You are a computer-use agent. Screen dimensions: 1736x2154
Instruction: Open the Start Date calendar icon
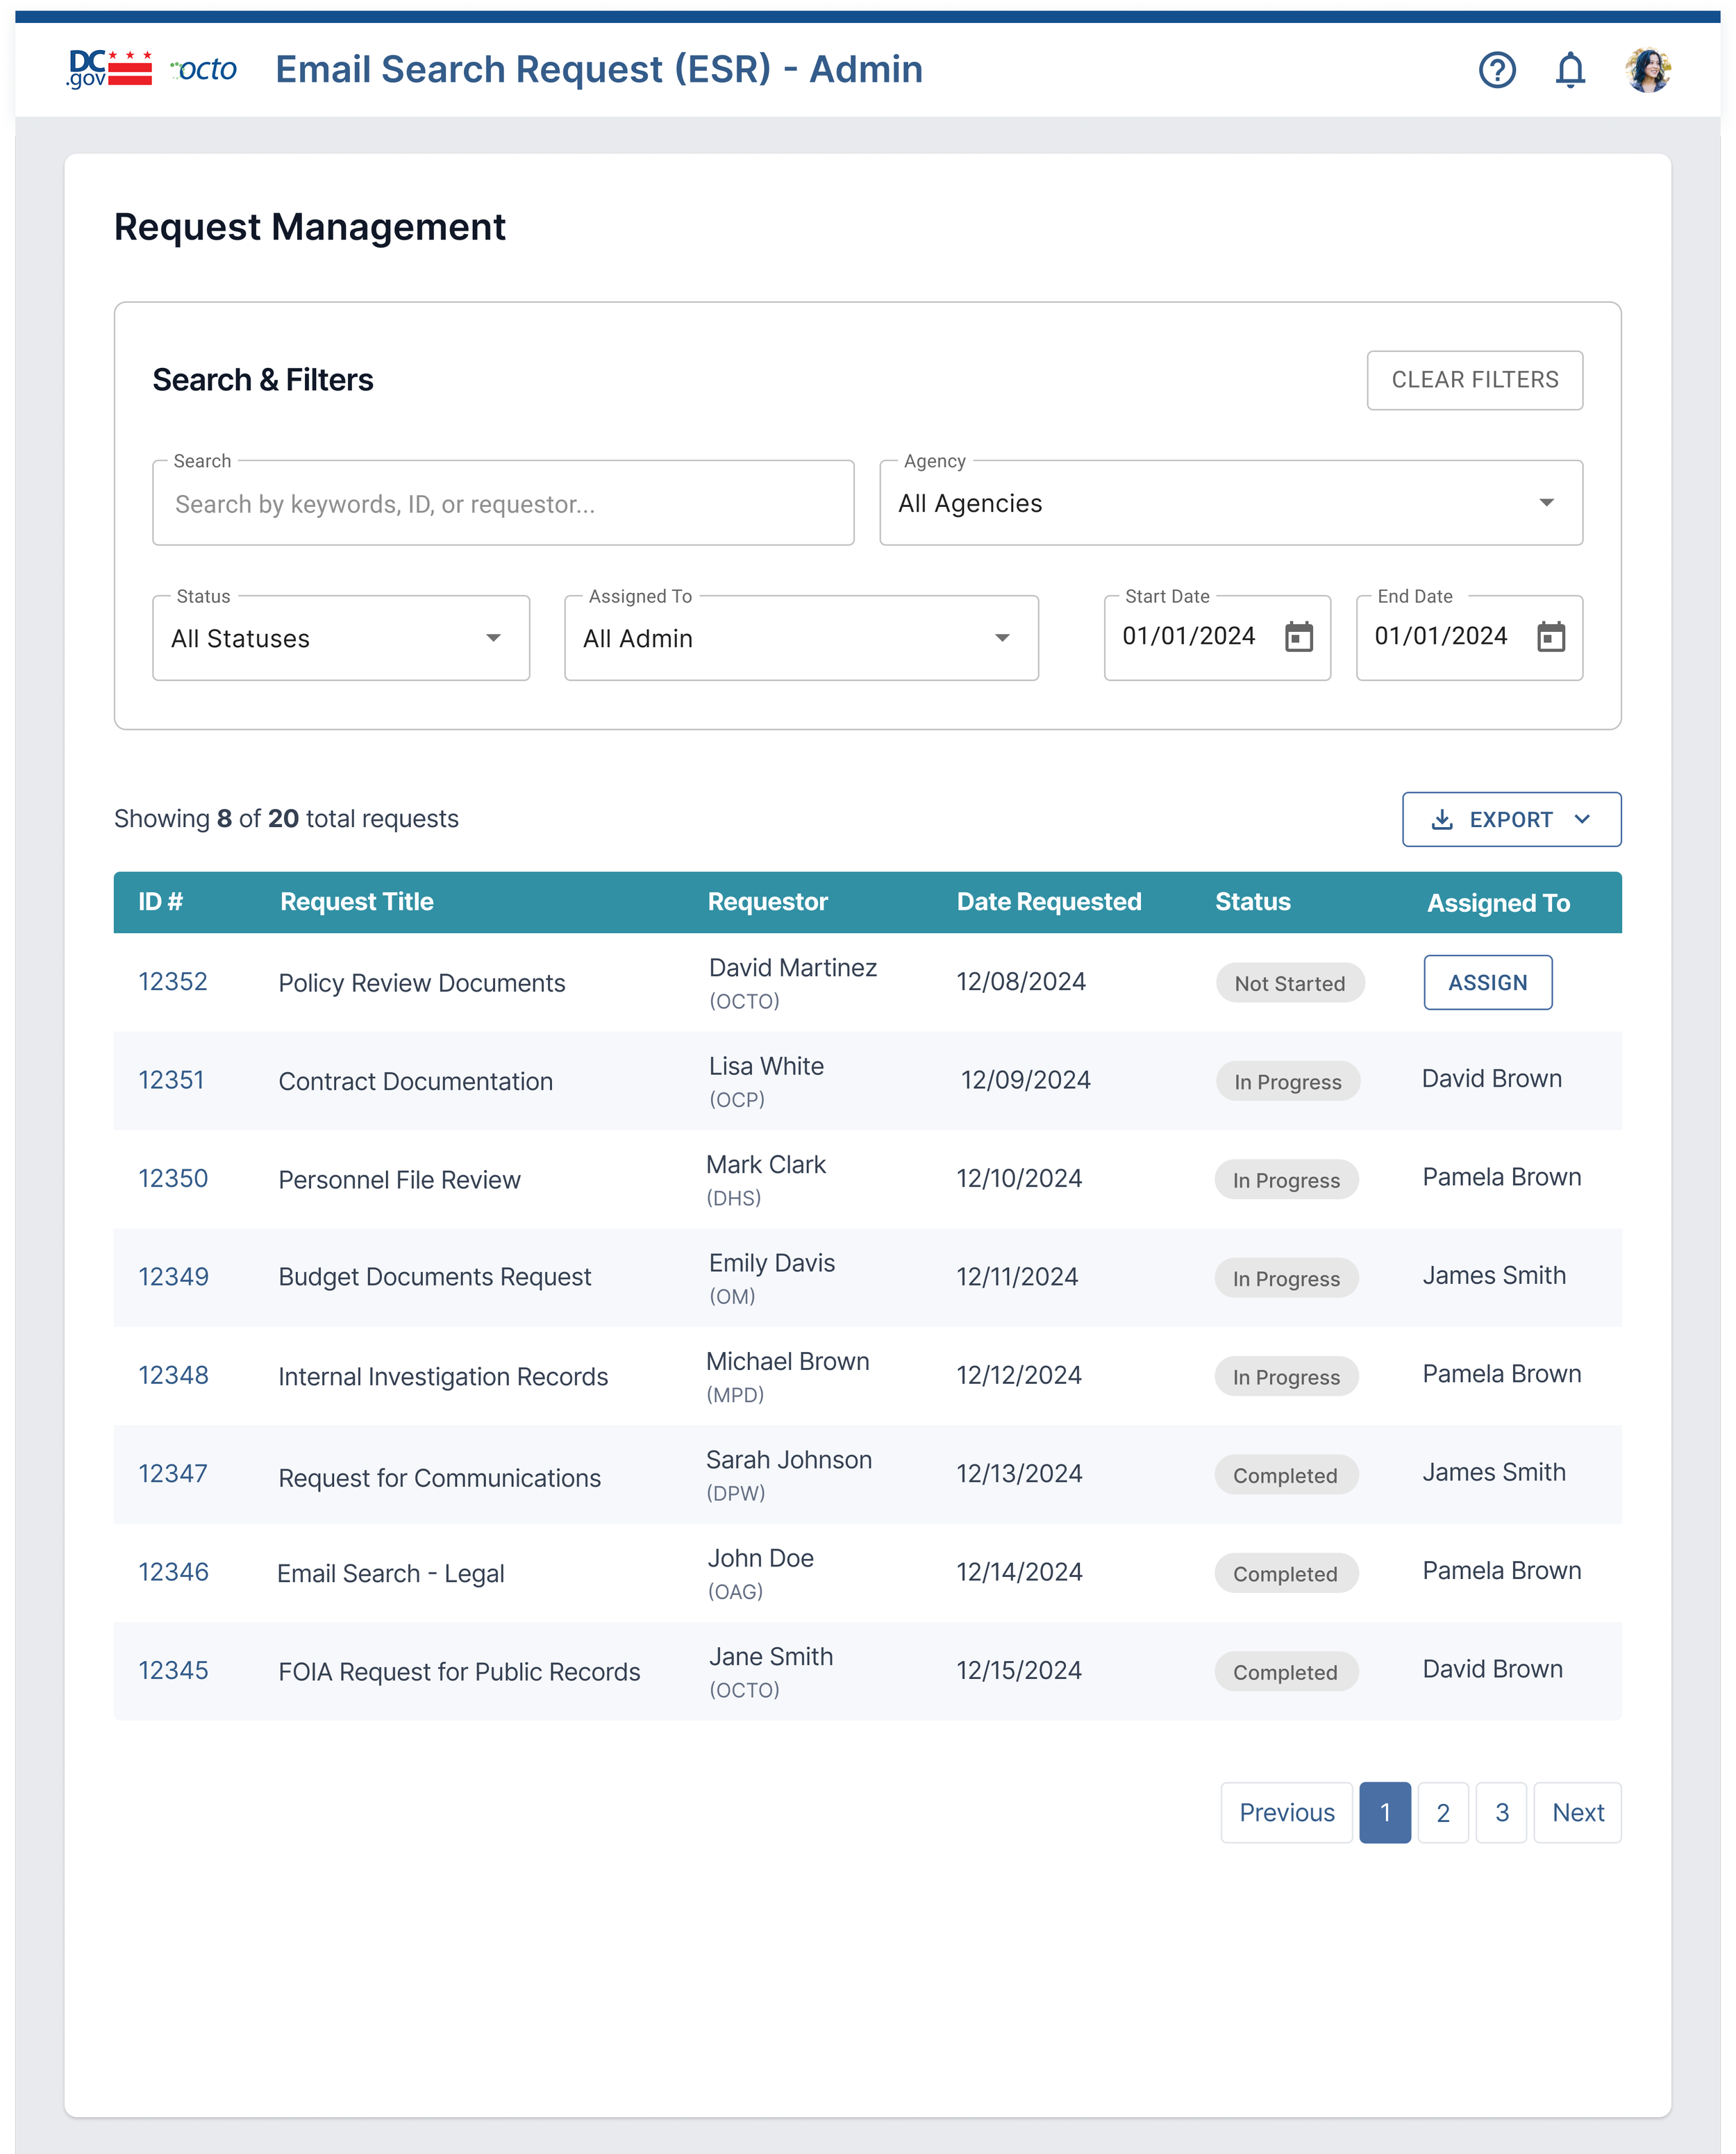(1298, 637)
